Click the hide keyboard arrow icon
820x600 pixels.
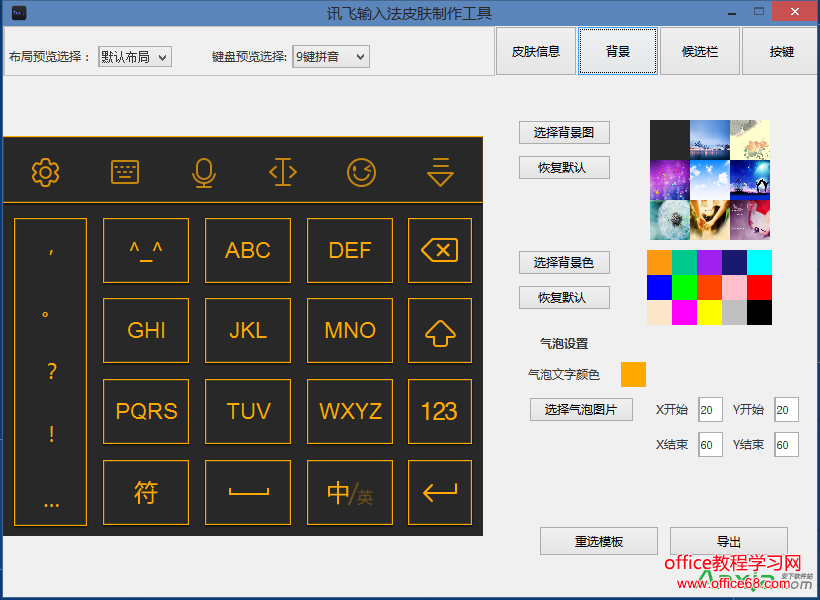click(x=440, y=172)
